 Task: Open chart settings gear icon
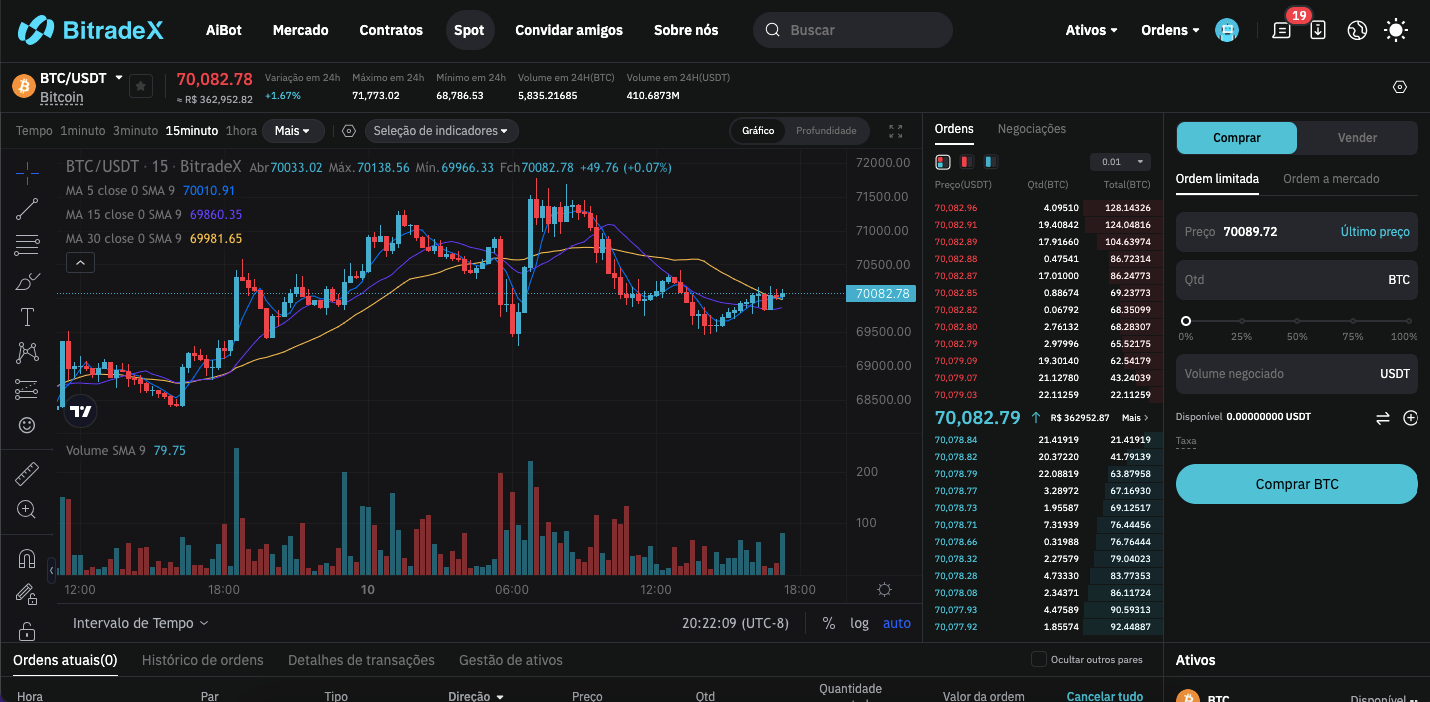click(x=884, y=590)
